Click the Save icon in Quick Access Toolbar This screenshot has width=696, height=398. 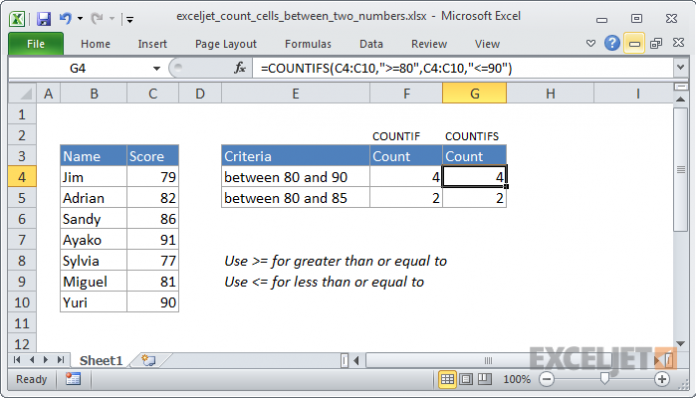pyautogui.click(x=44, y=19)
